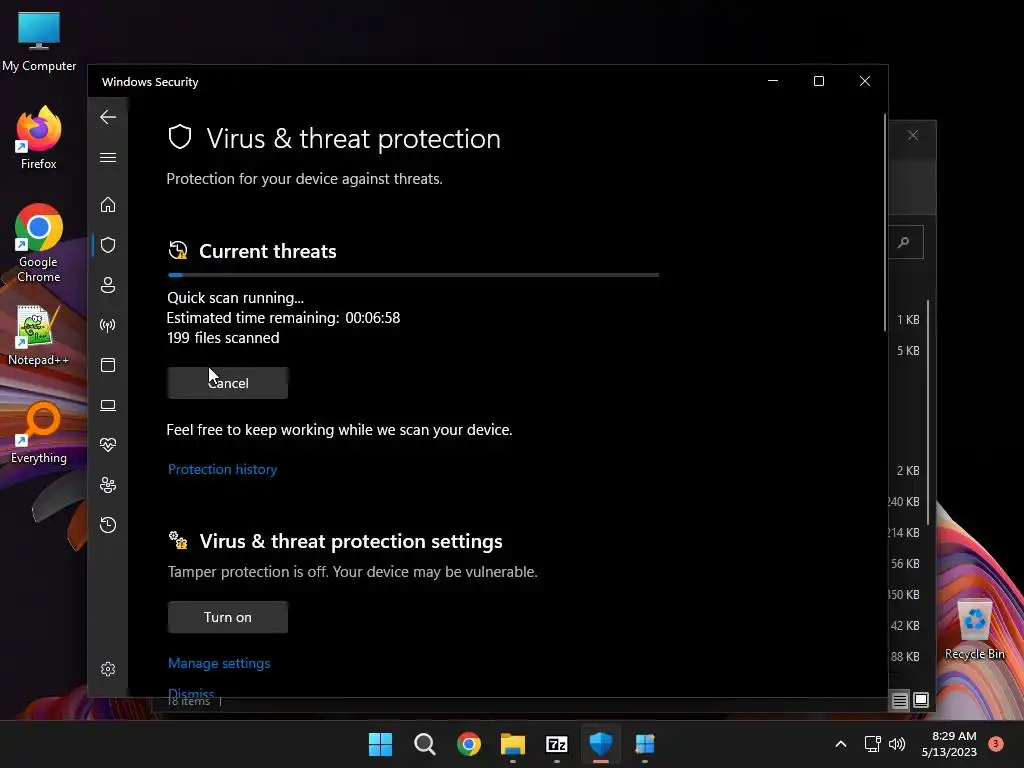1024x768 pixels.
Task: Open the hamburger navigation menu
Action: coord(108,157)
